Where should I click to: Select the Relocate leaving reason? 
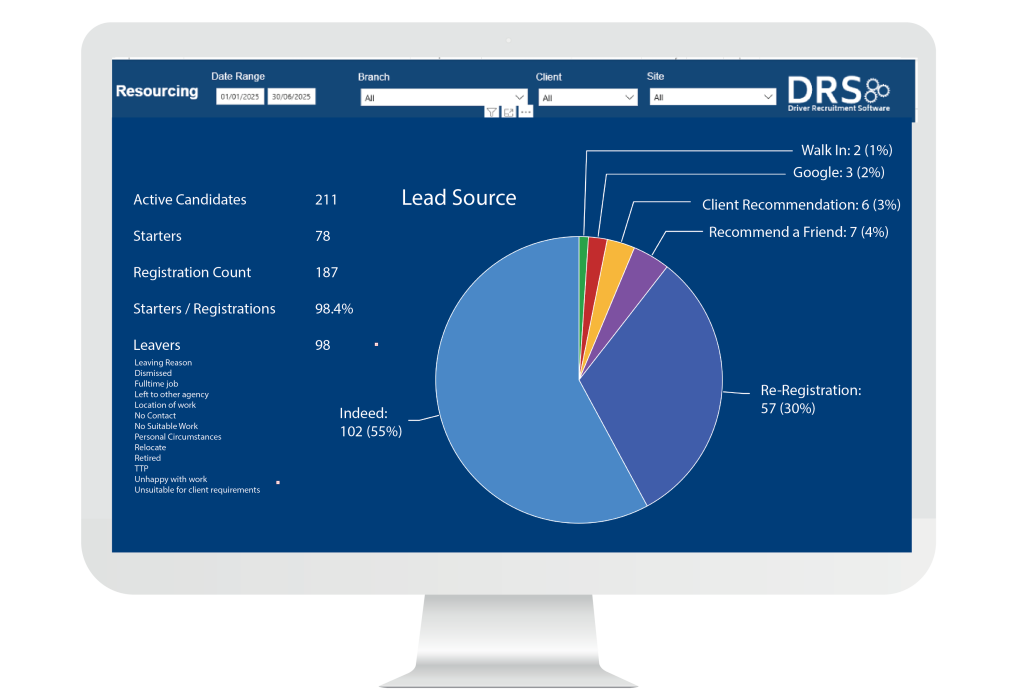[x=150, y=447]
